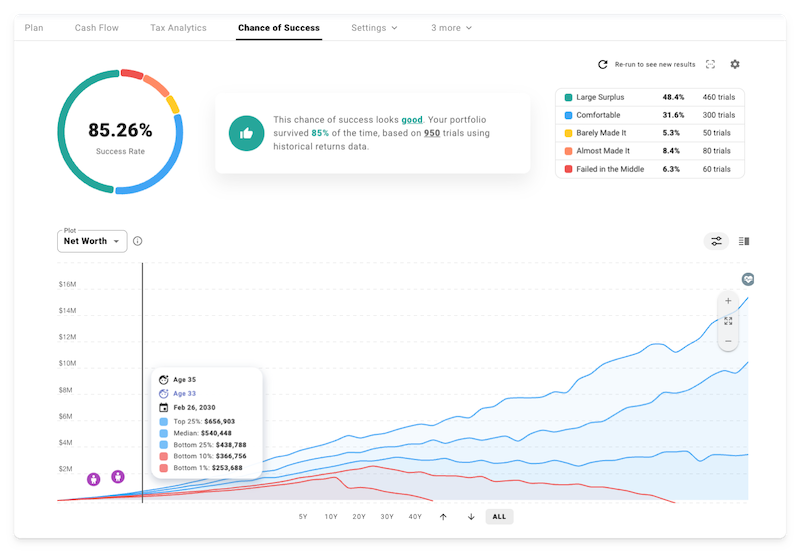Image resolution: width=800 pixels, height=552 pixels.
Task: Click the '31.6%' Comfortable value
Action: [673, 115]
